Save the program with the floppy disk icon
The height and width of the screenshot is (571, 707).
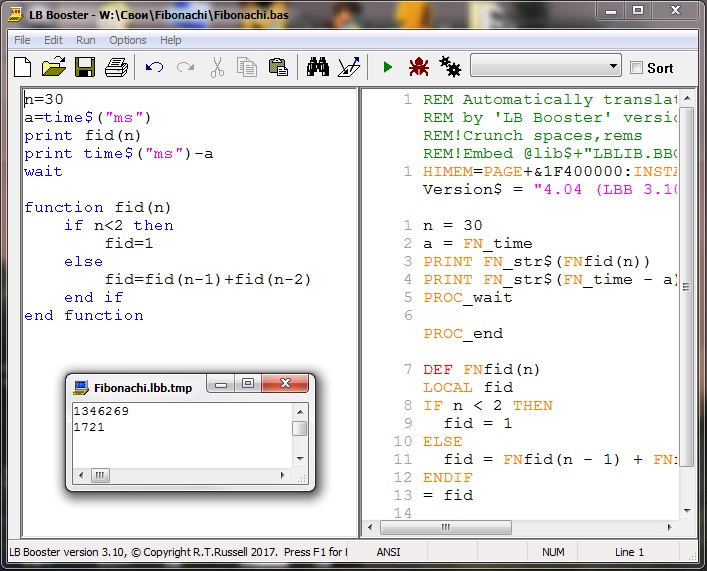(x=85, y=68)
